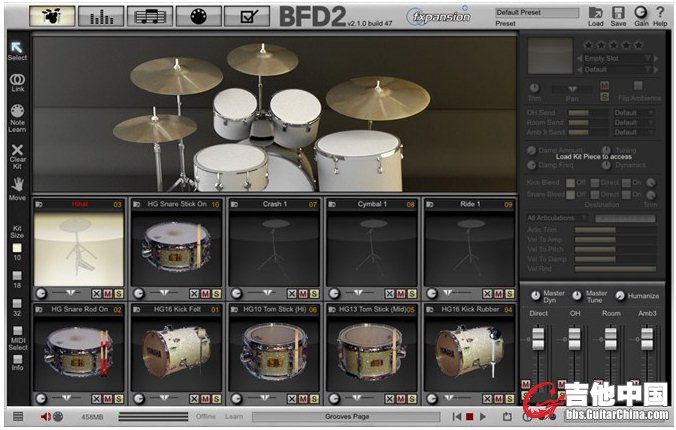Activate the Move hand tool

tap(17, 185)
